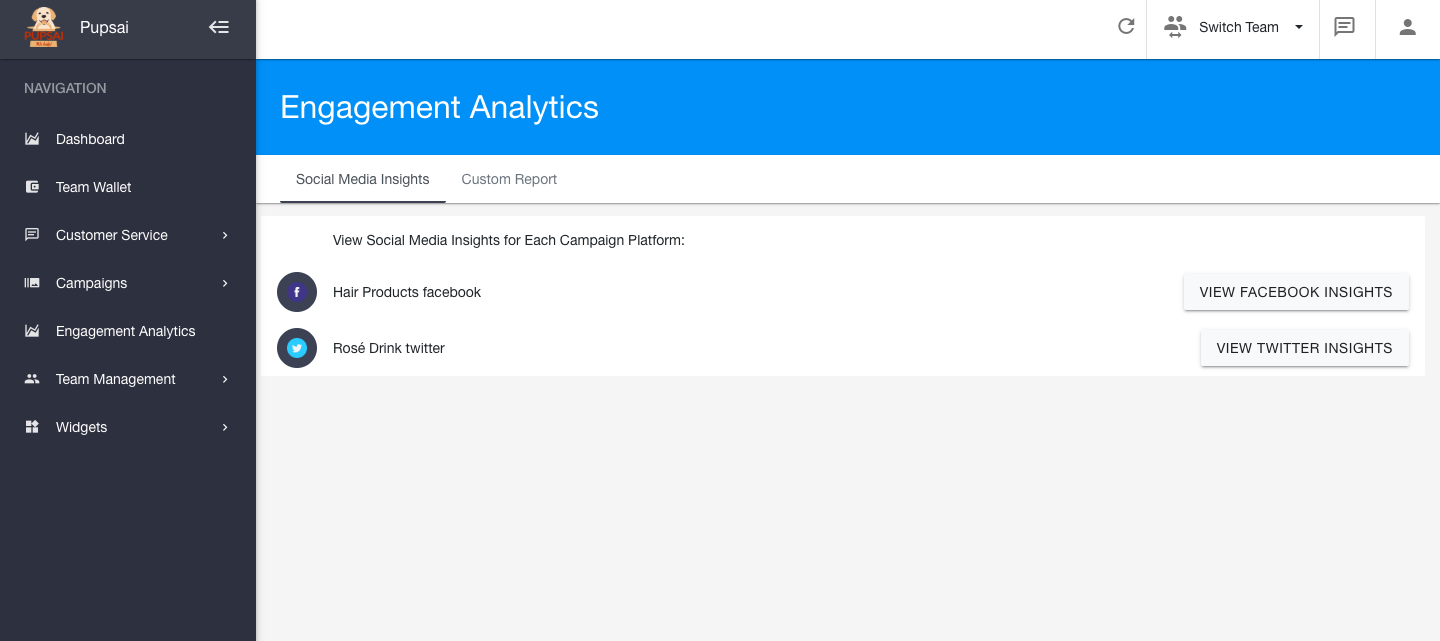Image resolution: width=1440 pixels, height=641 pixels.
Task: Expand the Customer Service submenu chevron
Action: point(225,235)
